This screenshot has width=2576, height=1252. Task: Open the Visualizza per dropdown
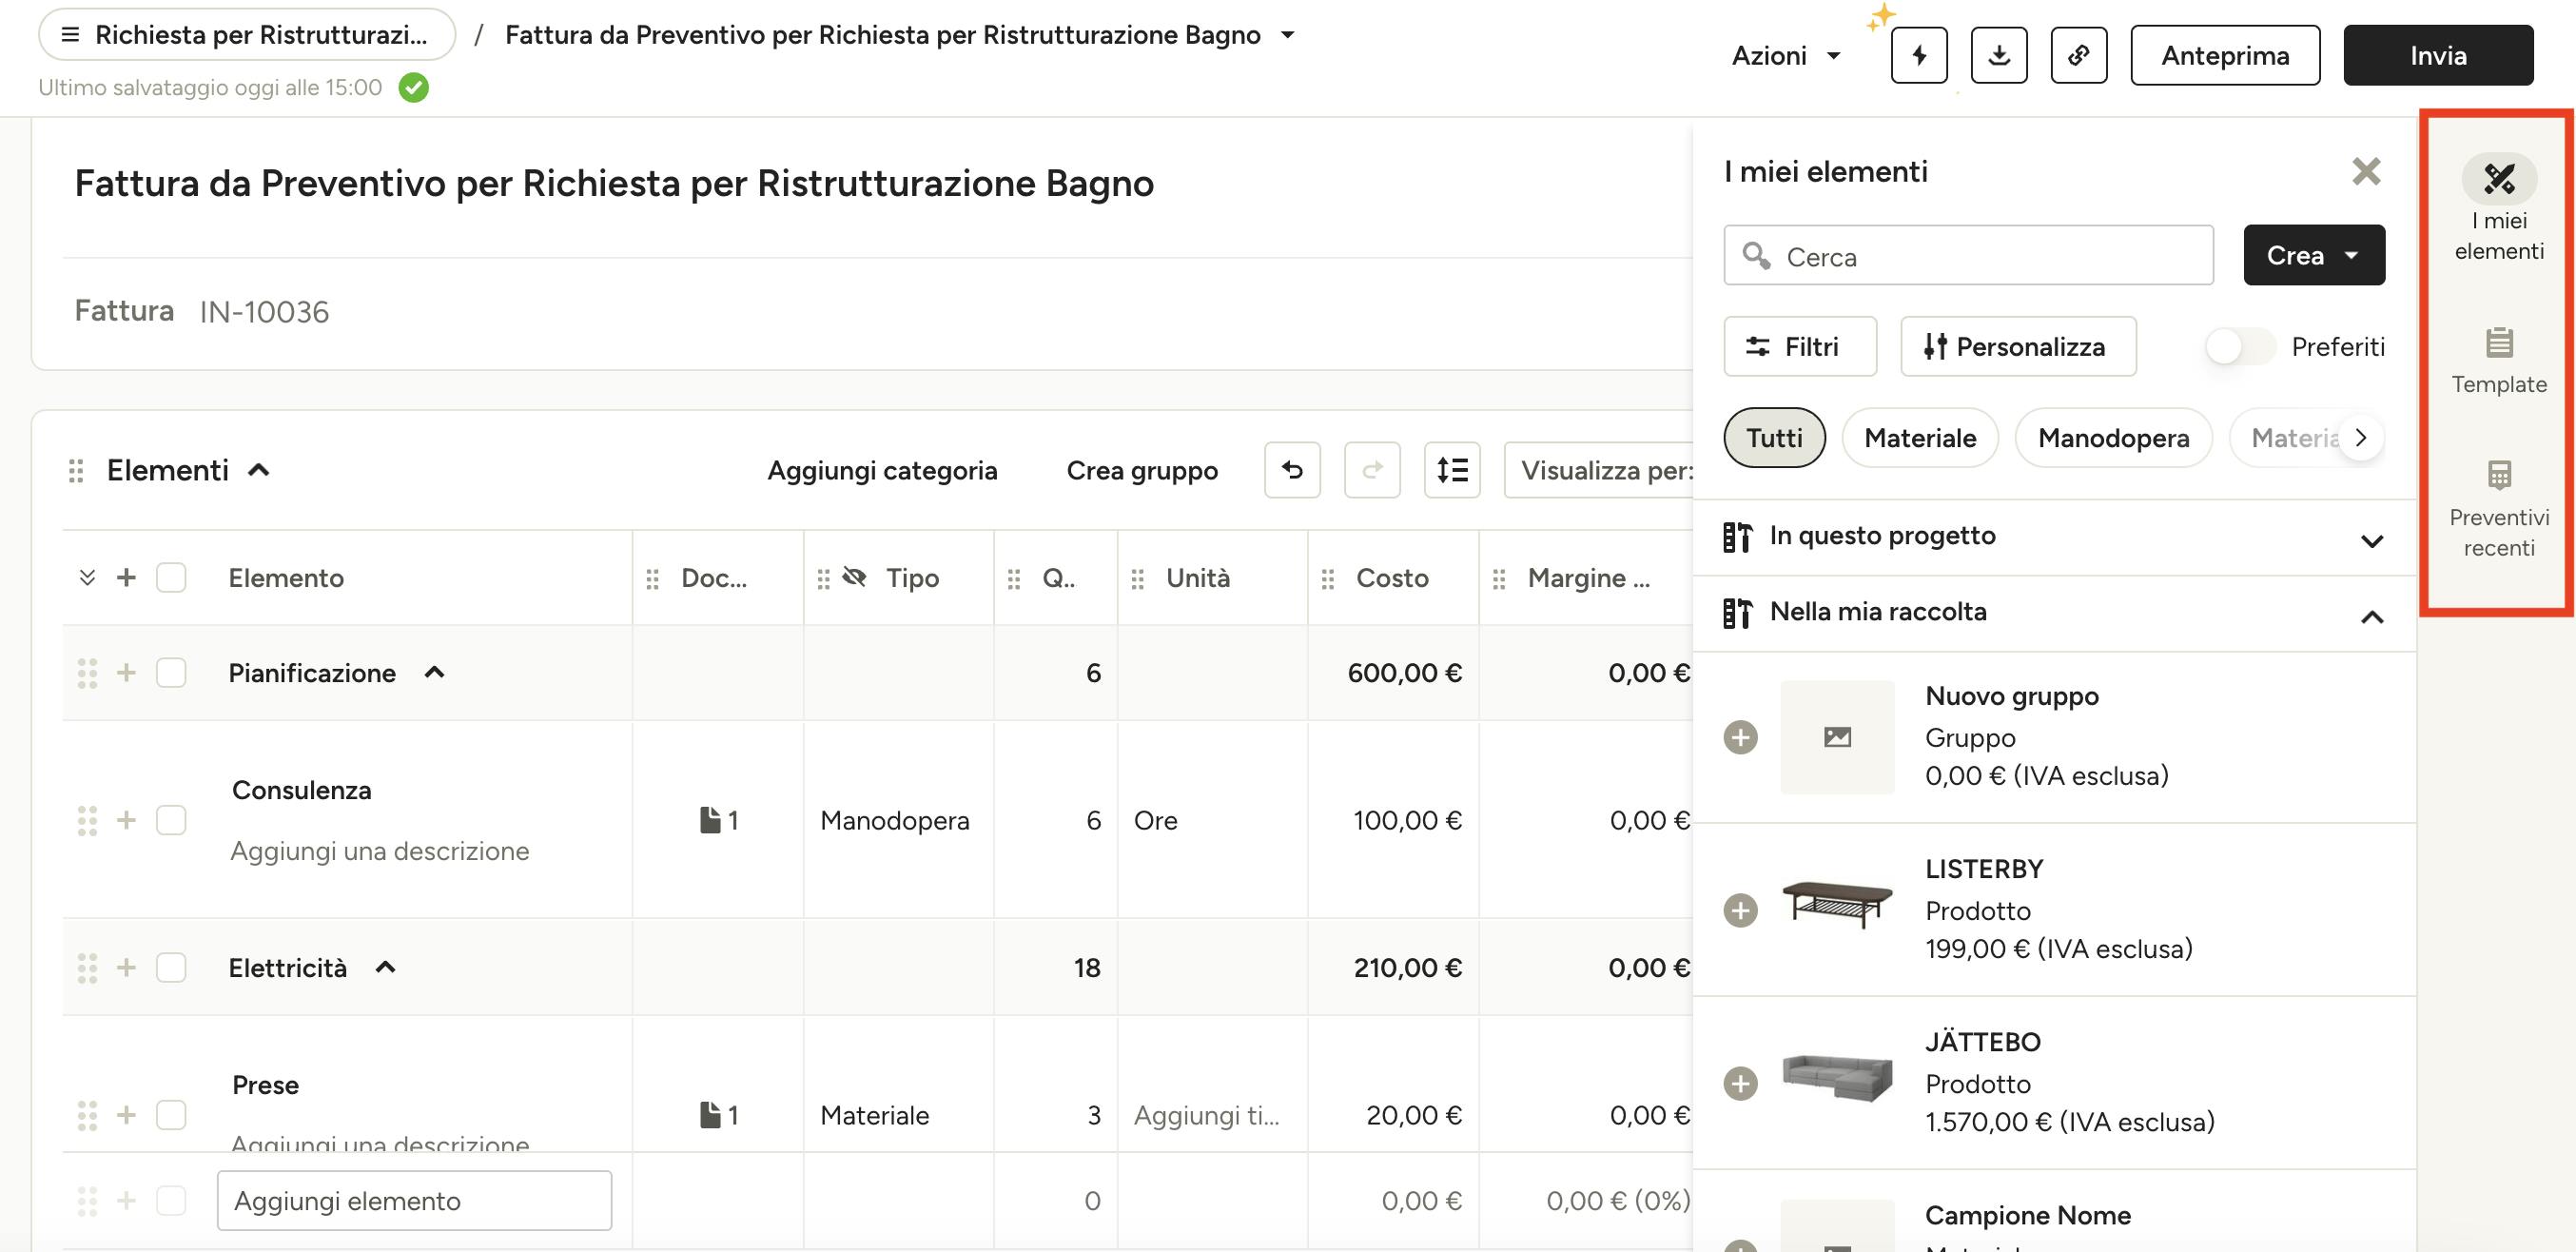pyautogui.click(x=1598, y=470)
